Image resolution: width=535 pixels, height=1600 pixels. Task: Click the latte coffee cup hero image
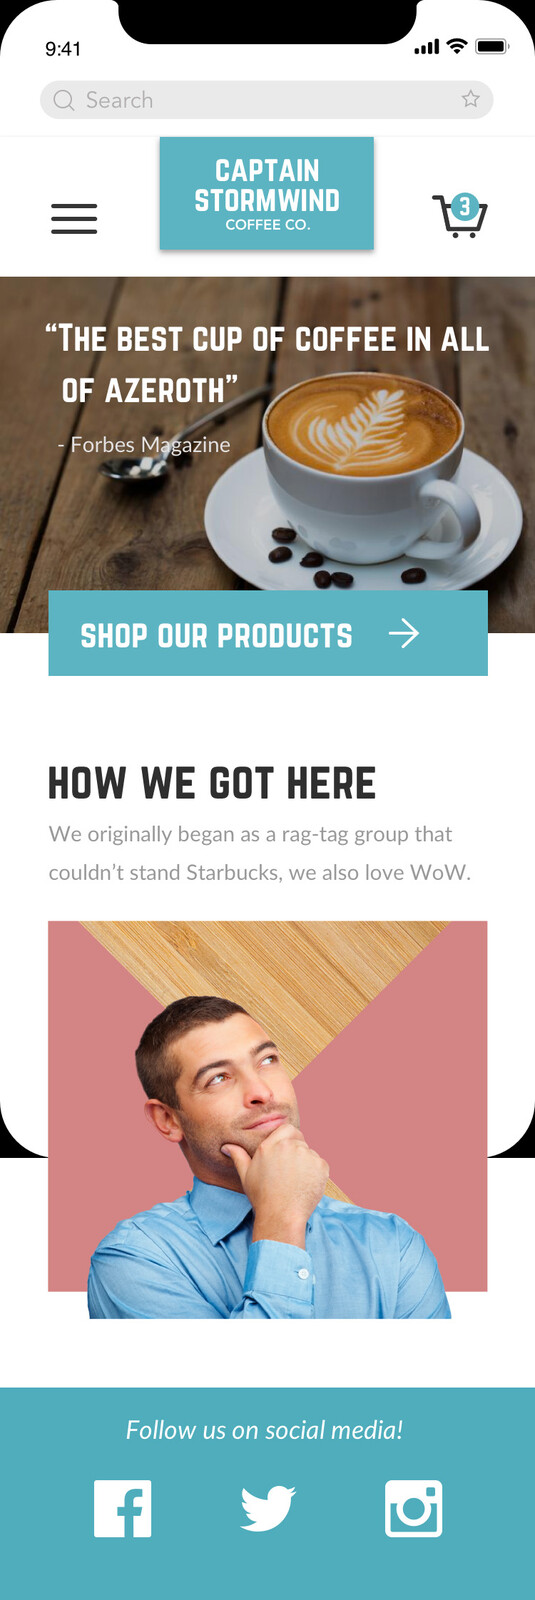[x=267, y=455]
